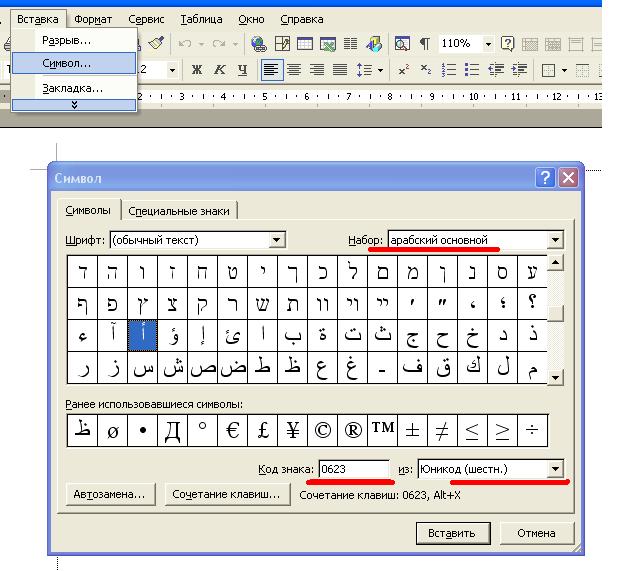Click the Italic (К) formatting icon

point(219,70)
